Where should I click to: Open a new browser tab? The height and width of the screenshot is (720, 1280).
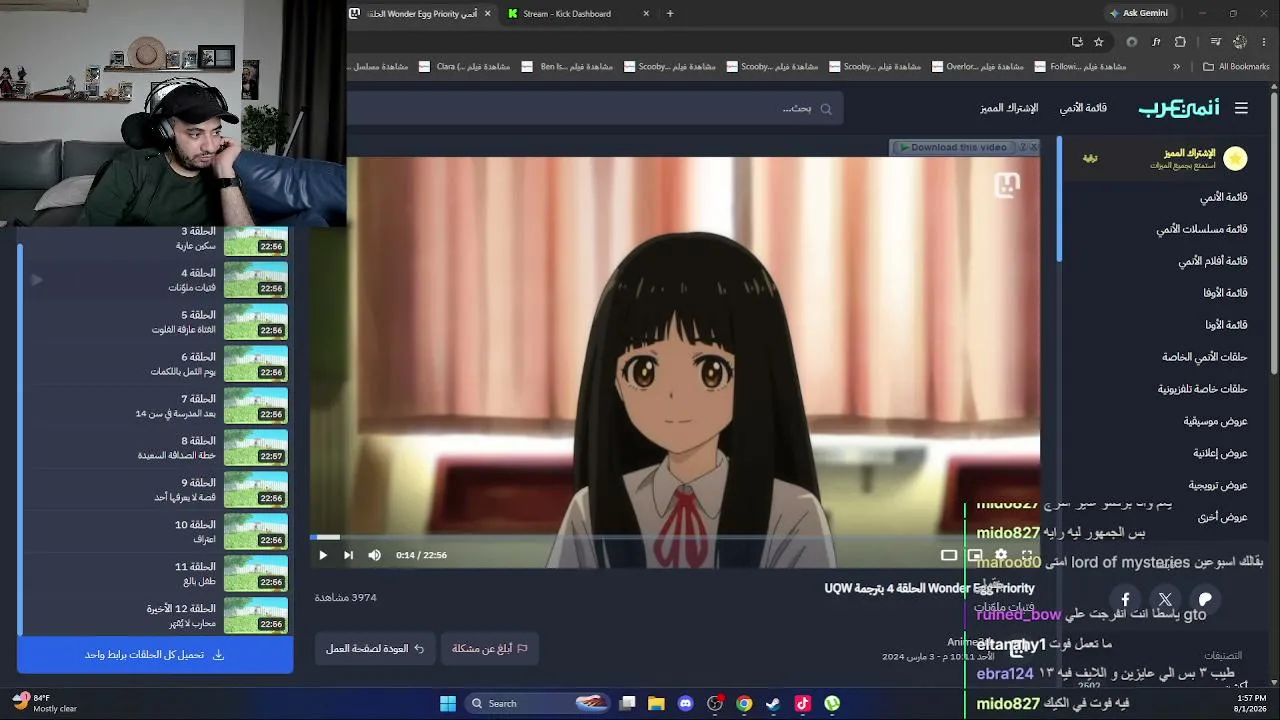pyautogui.click(x=670, y=14)
